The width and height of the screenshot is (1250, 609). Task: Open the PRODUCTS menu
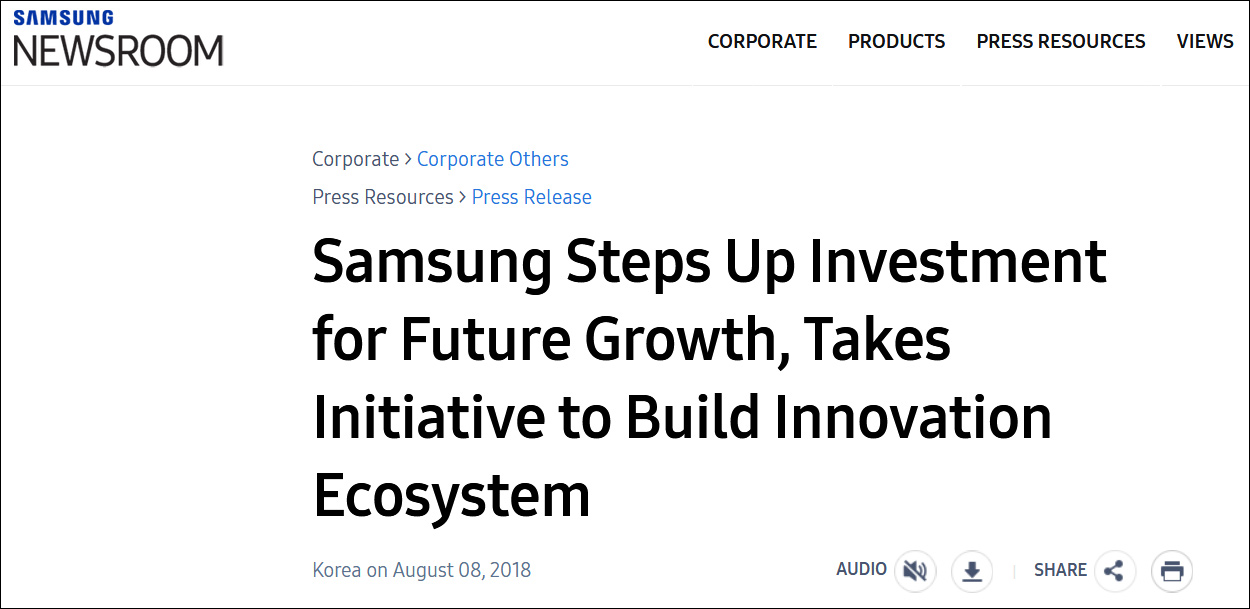896,41
